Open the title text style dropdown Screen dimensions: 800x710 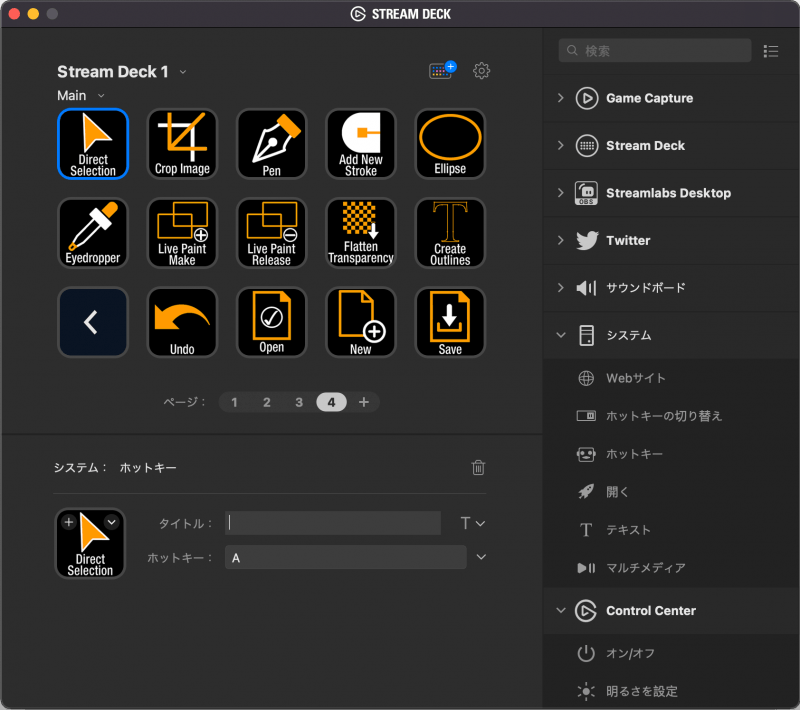[472, 523]
